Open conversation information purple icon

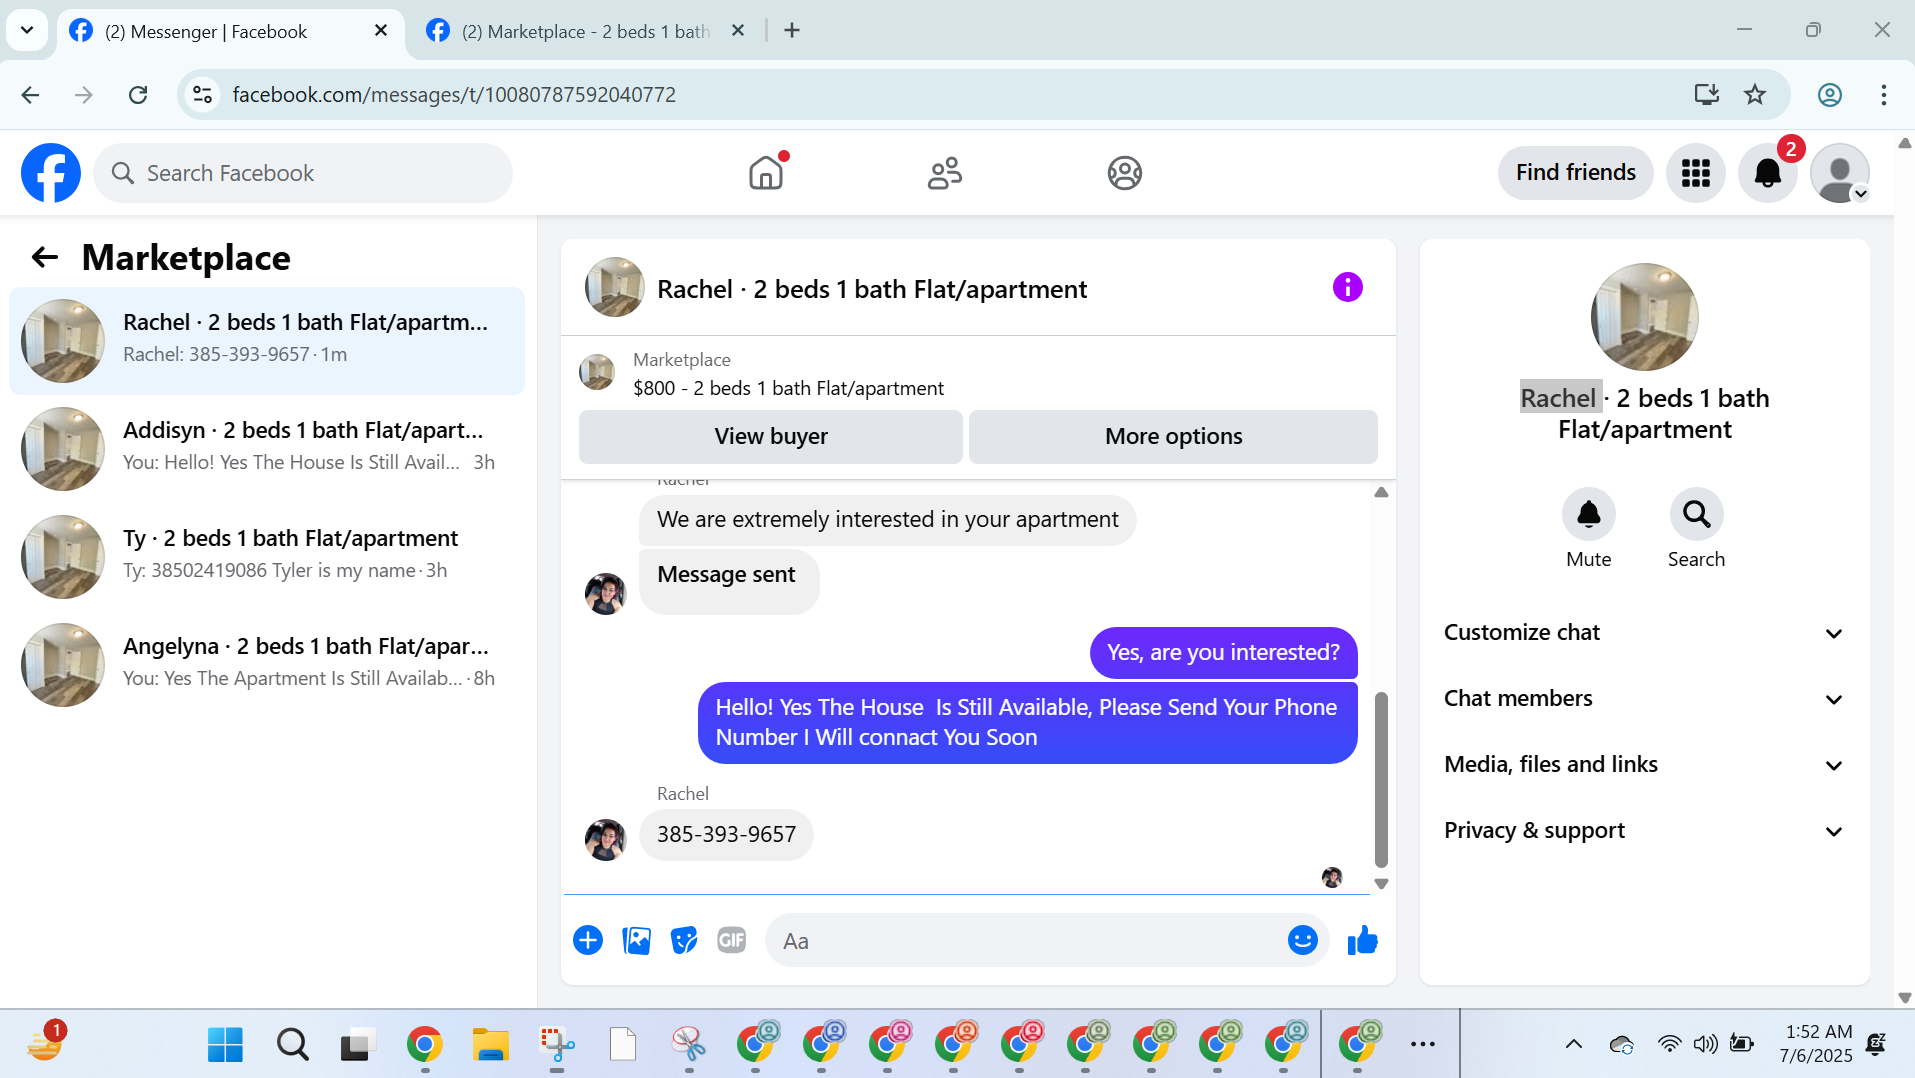1348,288
